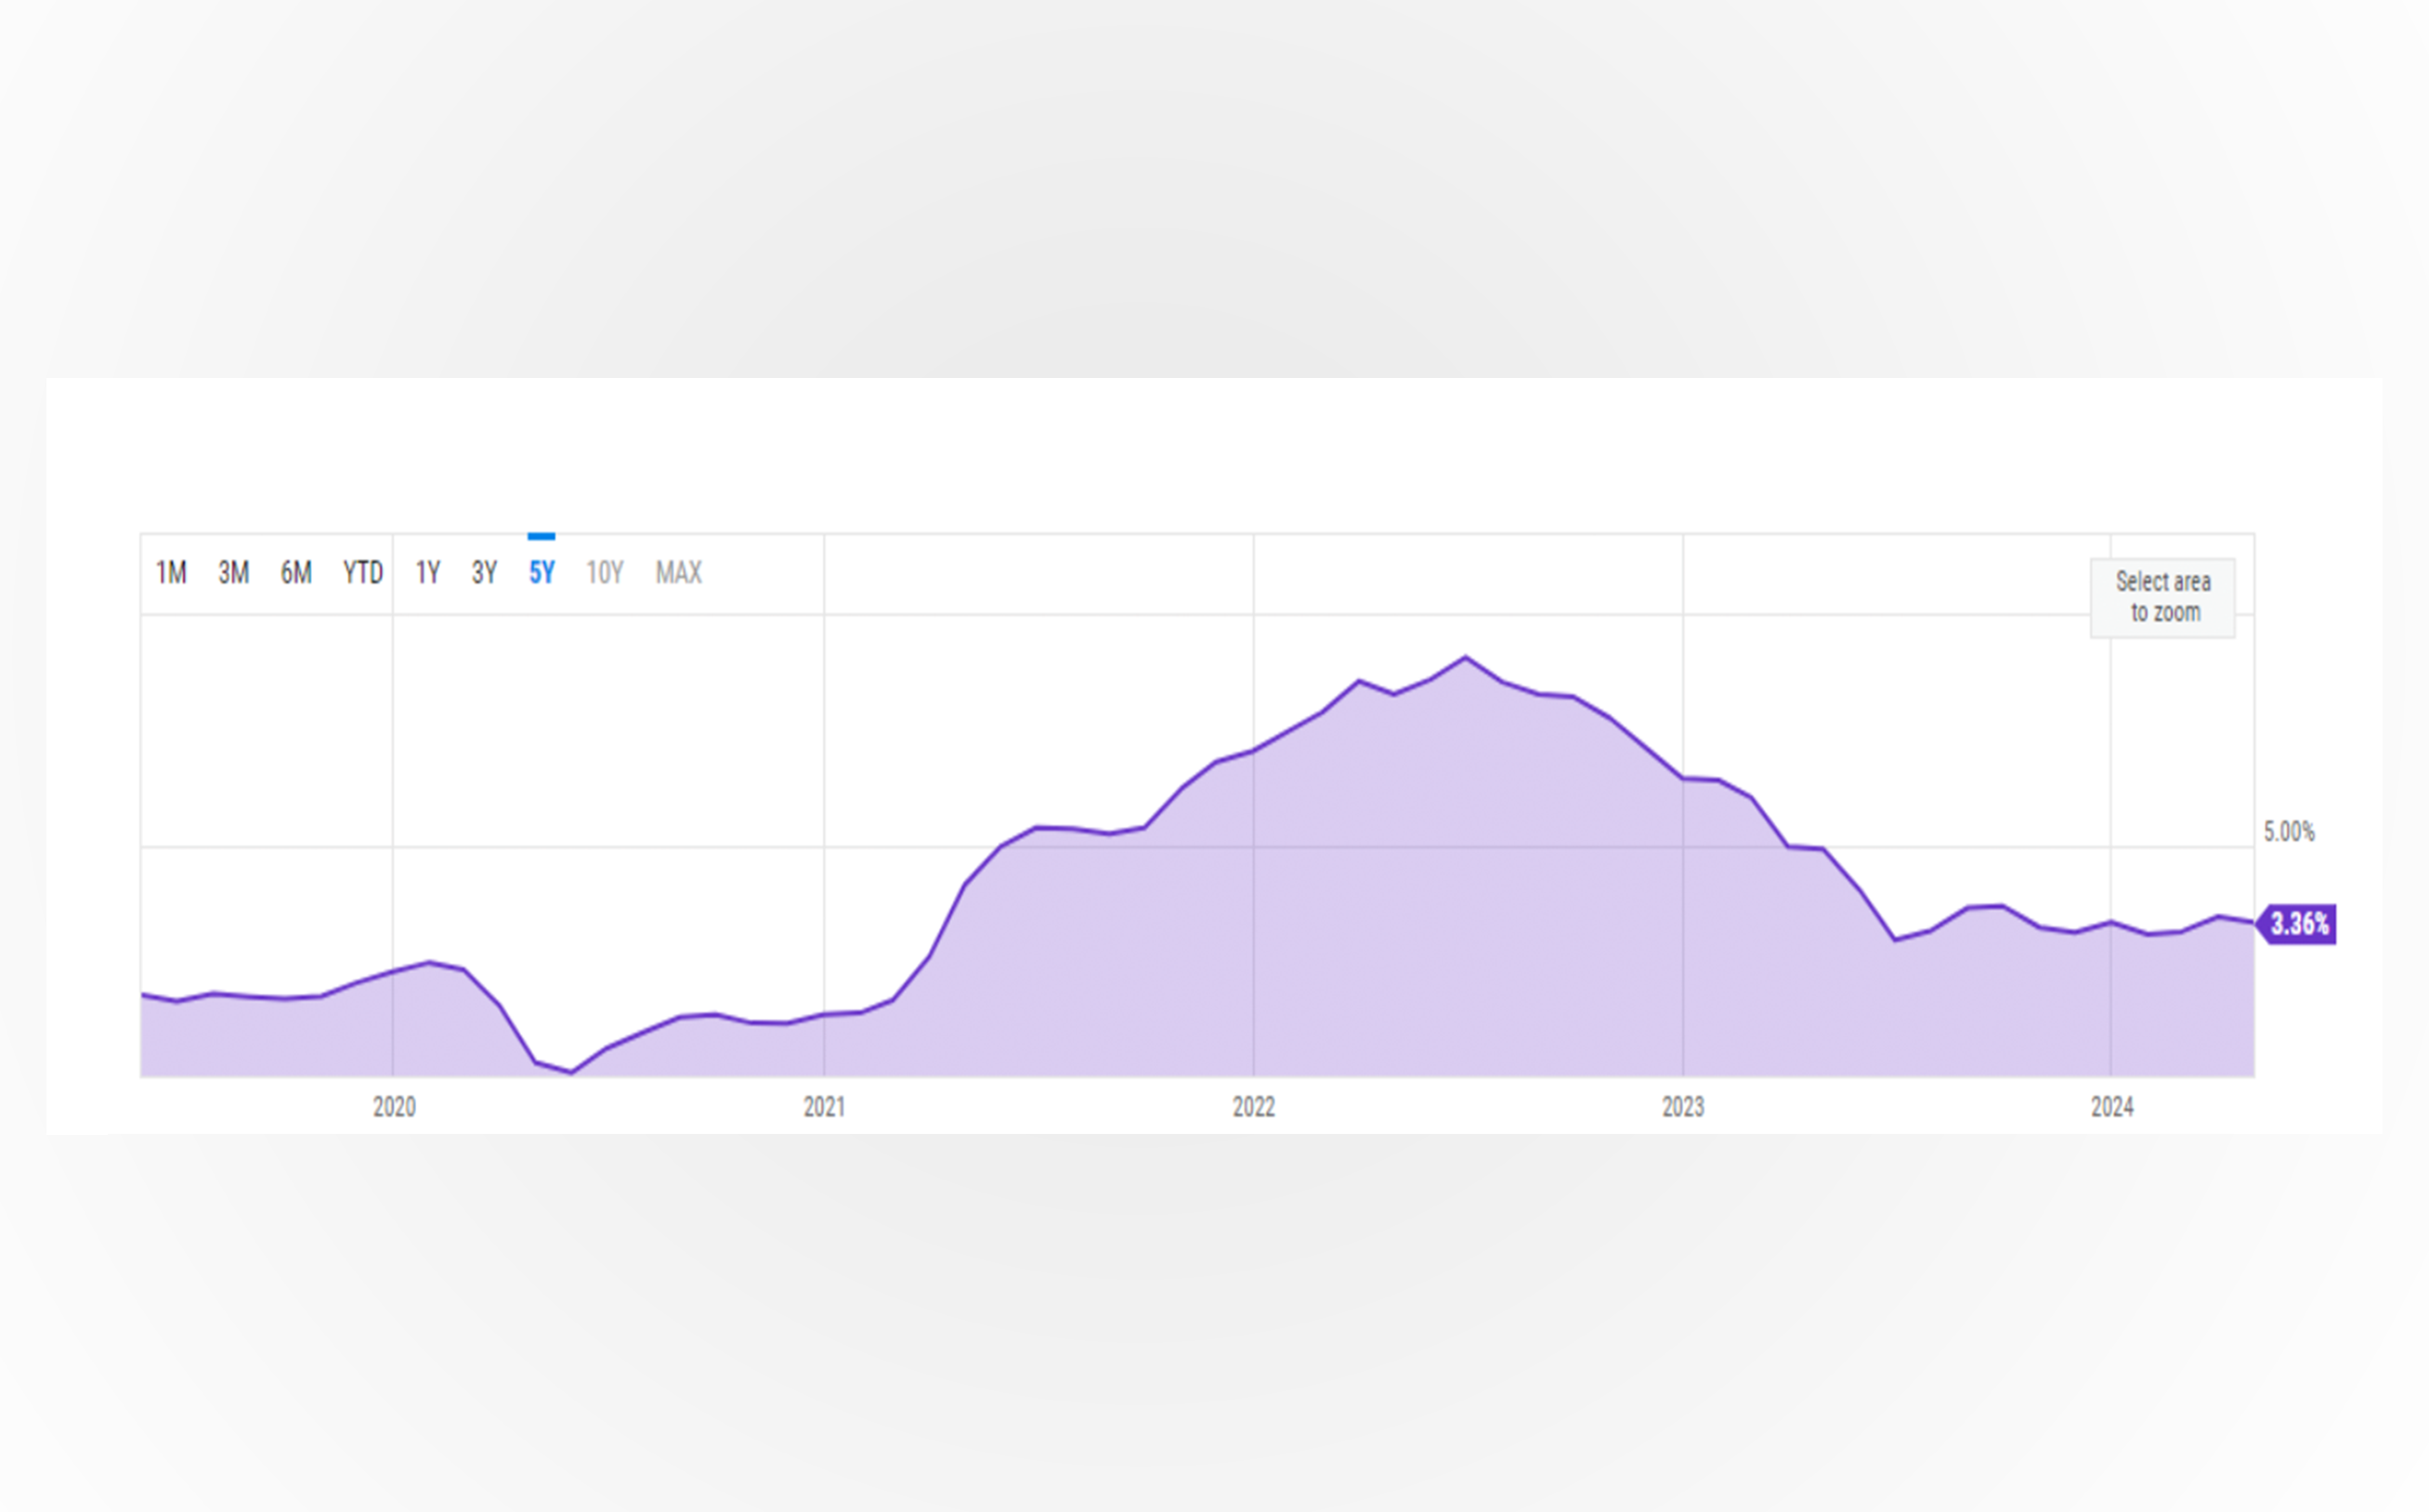Click the chart's lowest point in mid-2020
This screenshot has width=2429, height=1512.
[x=571, y=1072]
